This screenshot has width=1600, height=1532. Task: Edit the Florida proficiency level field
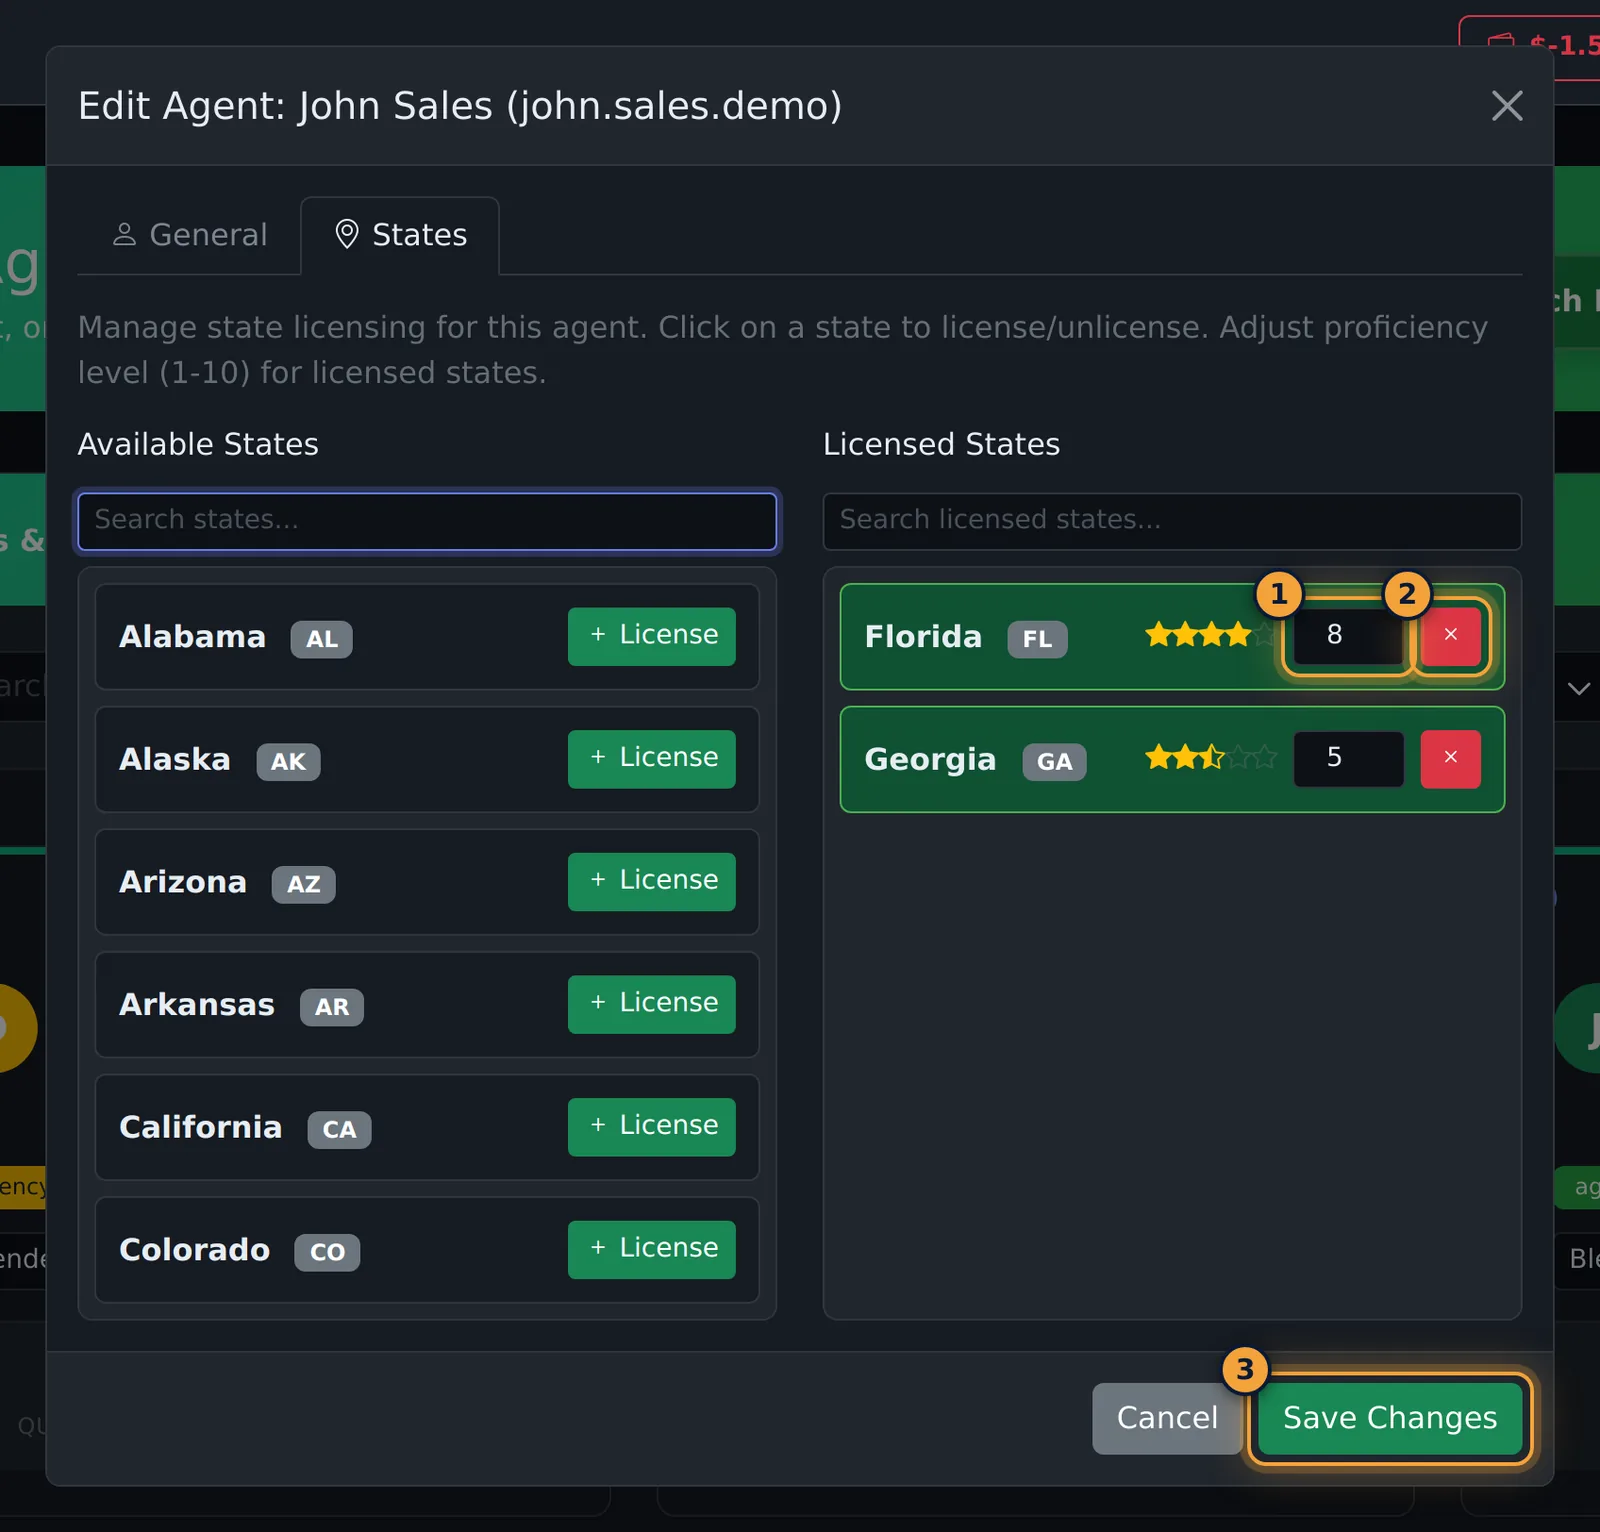click(1348, 636)
